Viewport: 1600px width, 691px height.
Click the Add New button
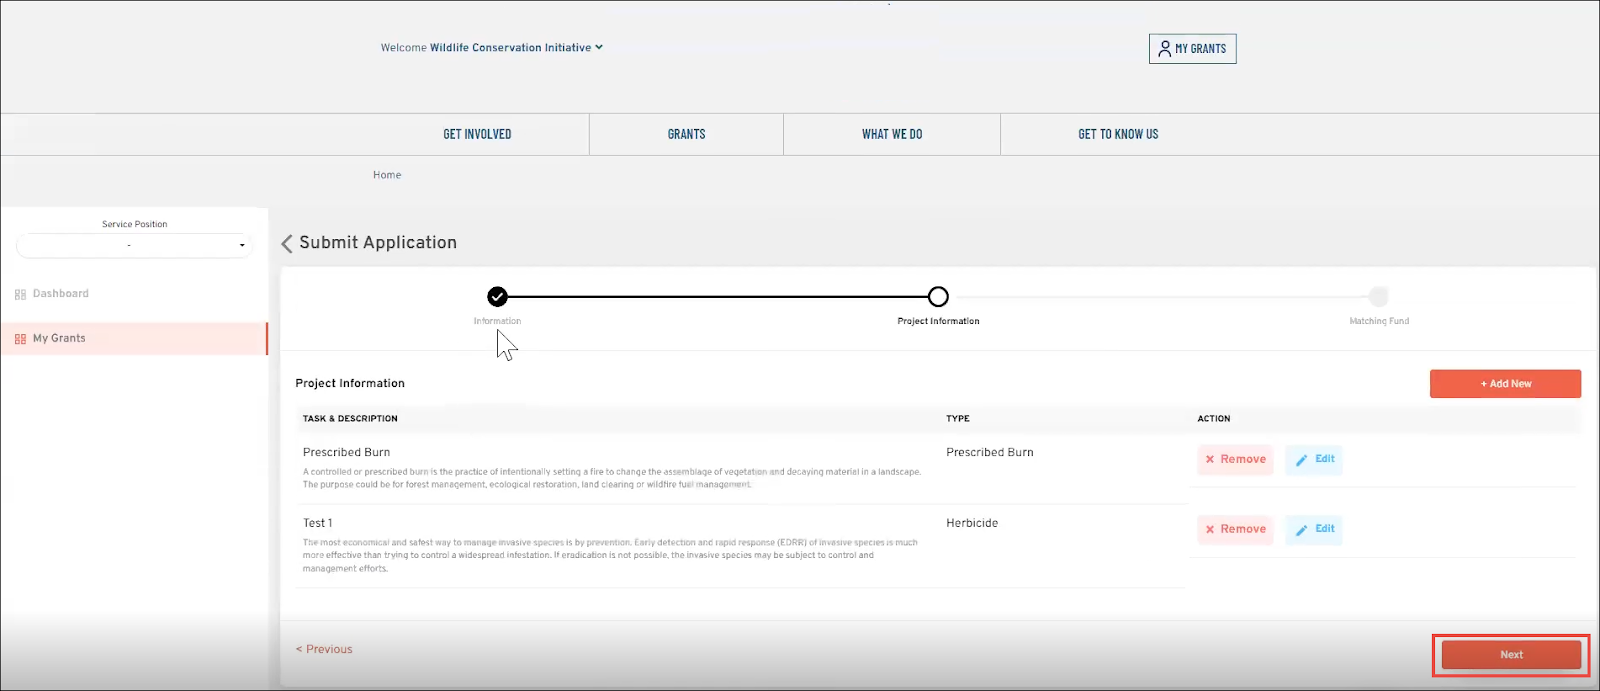click(x=1505, y=384)
